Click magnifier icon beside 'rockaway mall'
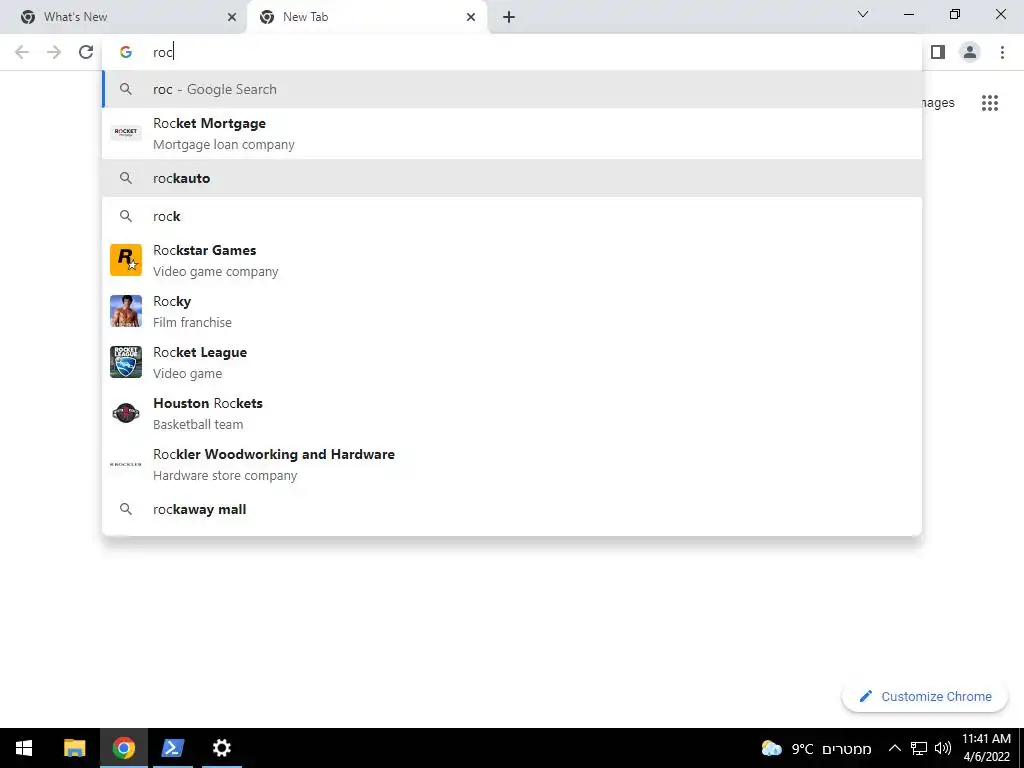Screen dimensions: 1024x768 (x=126, y=509)
